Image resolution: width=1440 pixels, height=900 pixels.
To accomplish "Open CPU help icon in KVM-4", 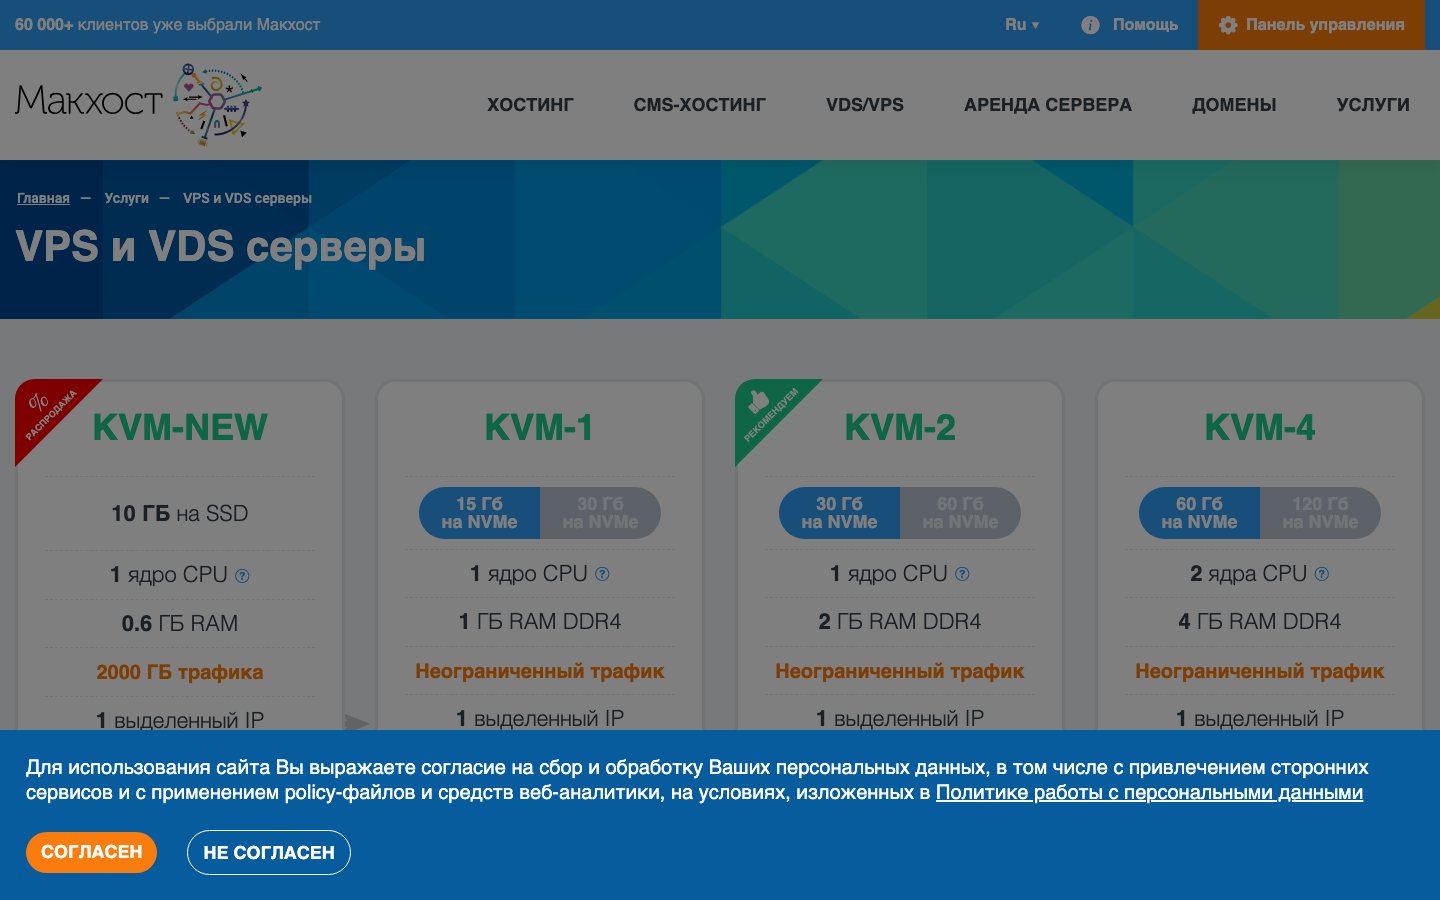I will (x=1322, y=574).
